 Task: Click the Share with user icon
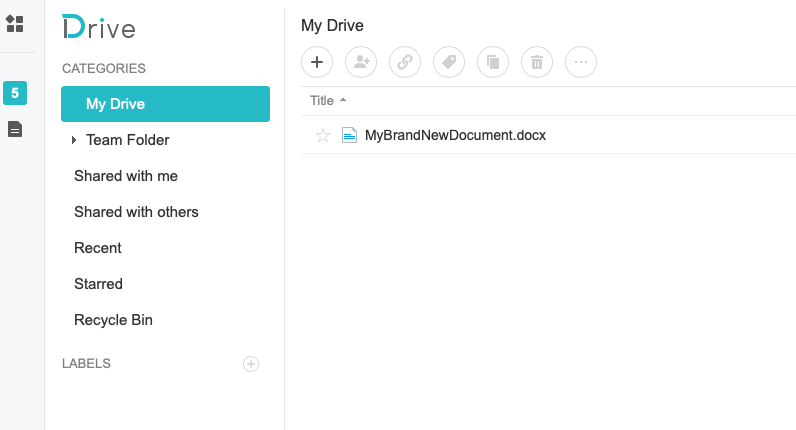point(361,62)
